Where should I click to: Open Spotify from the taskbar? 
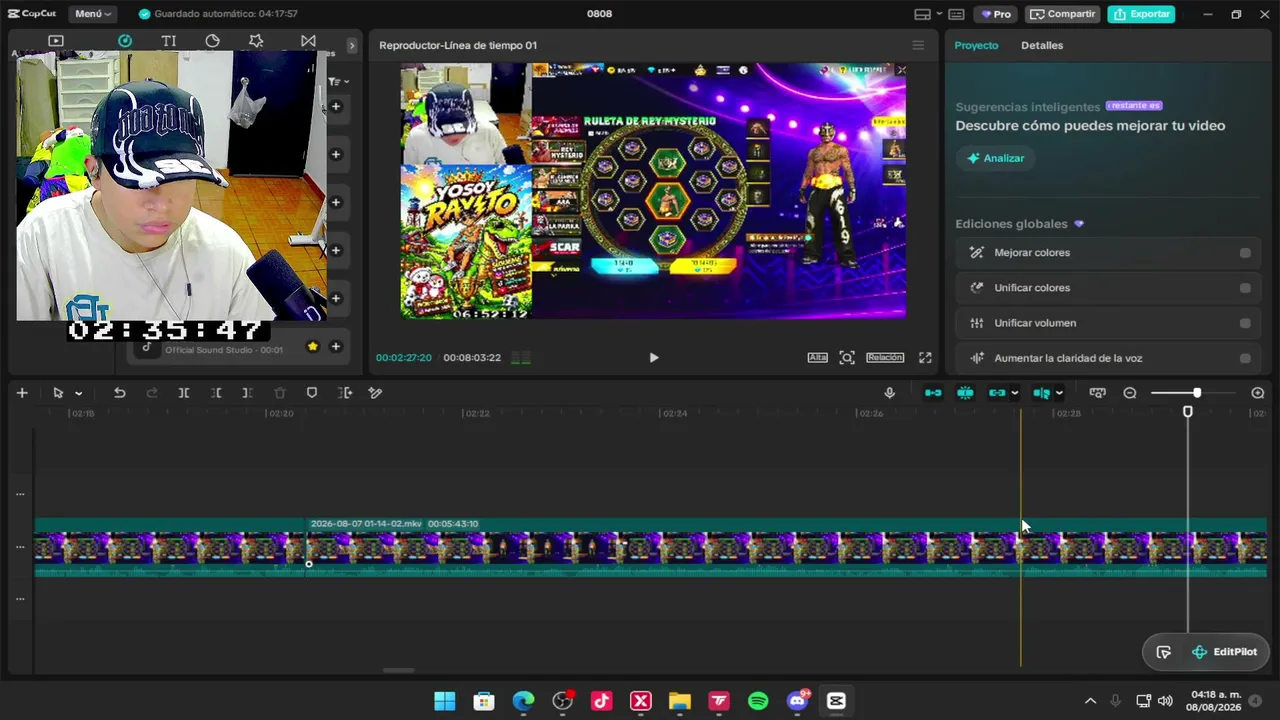pos(758,701)
